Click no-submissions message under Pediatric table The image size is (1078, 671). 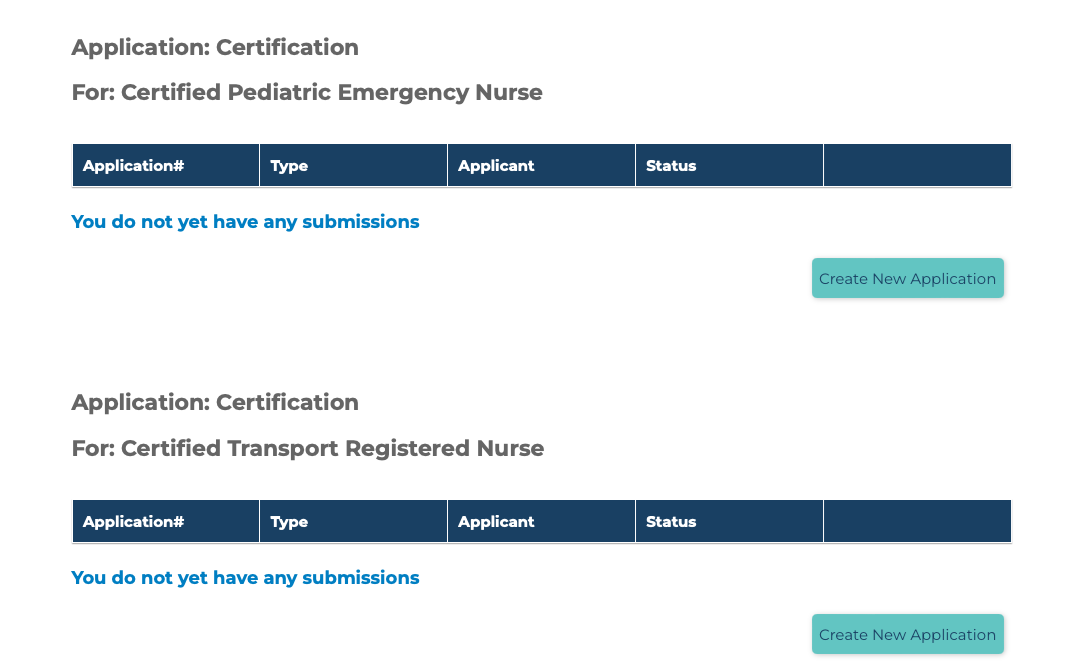click(245, 222)
